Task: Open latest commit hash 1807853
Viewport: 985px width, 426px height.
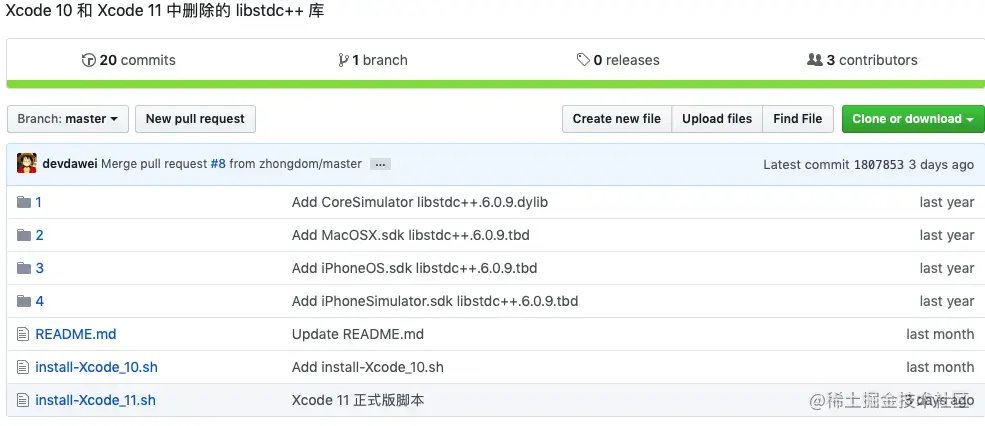Action: point(879,165)
